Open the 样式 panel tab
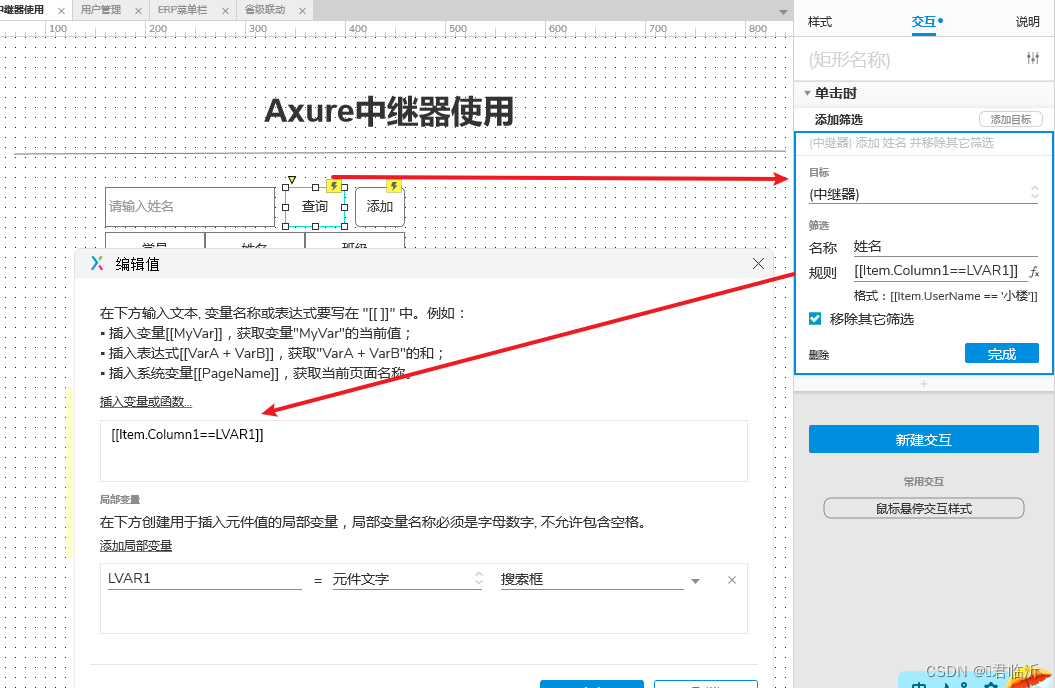 click(x=820, y=22)
